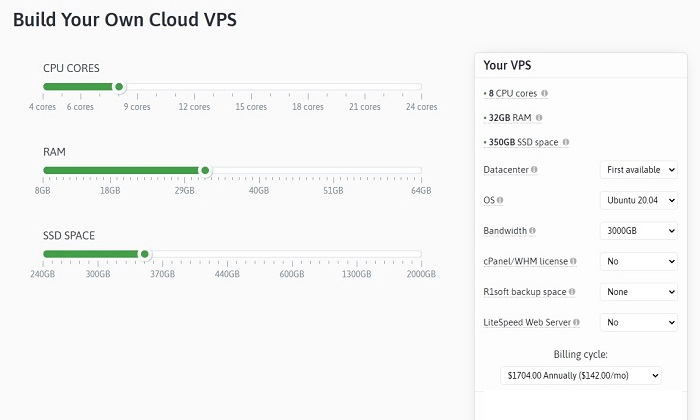The height and width of the screenshot is (420, 700).
Task: Click the LiteSpeed Web Server label link
Action: click(527, 322)
